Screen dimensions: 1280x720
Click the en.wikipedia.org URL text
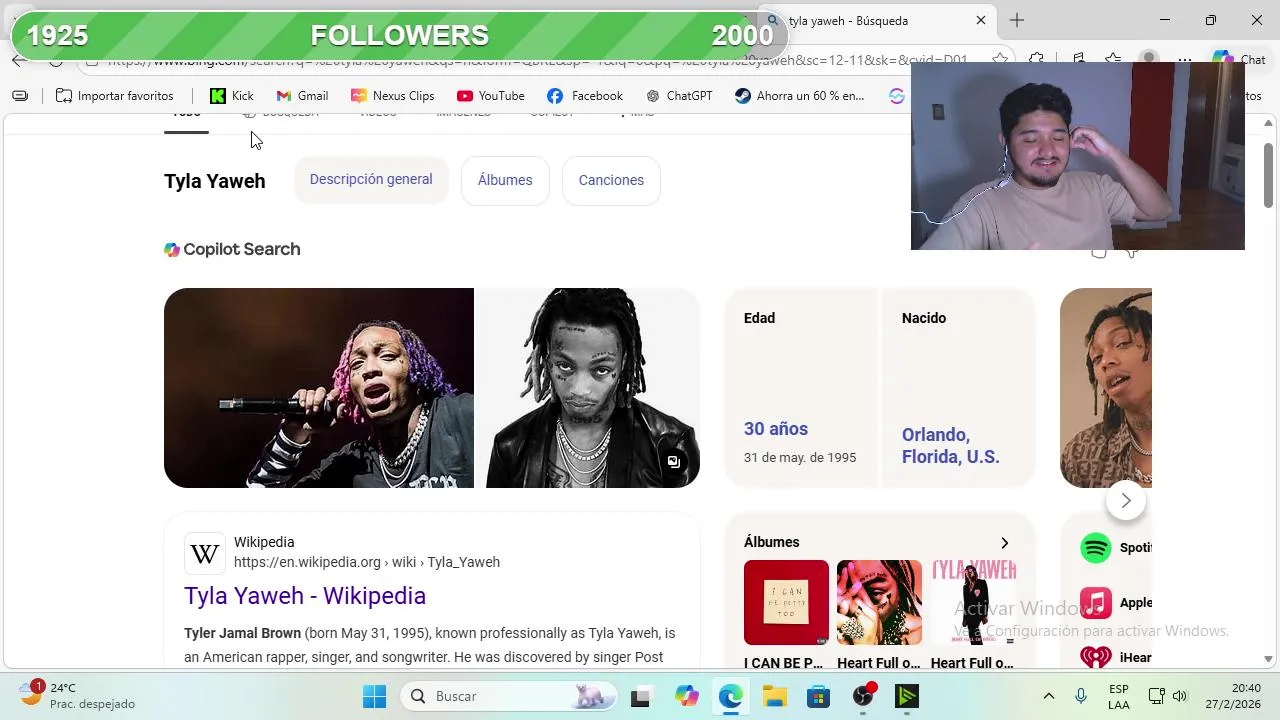coord(367,562)
